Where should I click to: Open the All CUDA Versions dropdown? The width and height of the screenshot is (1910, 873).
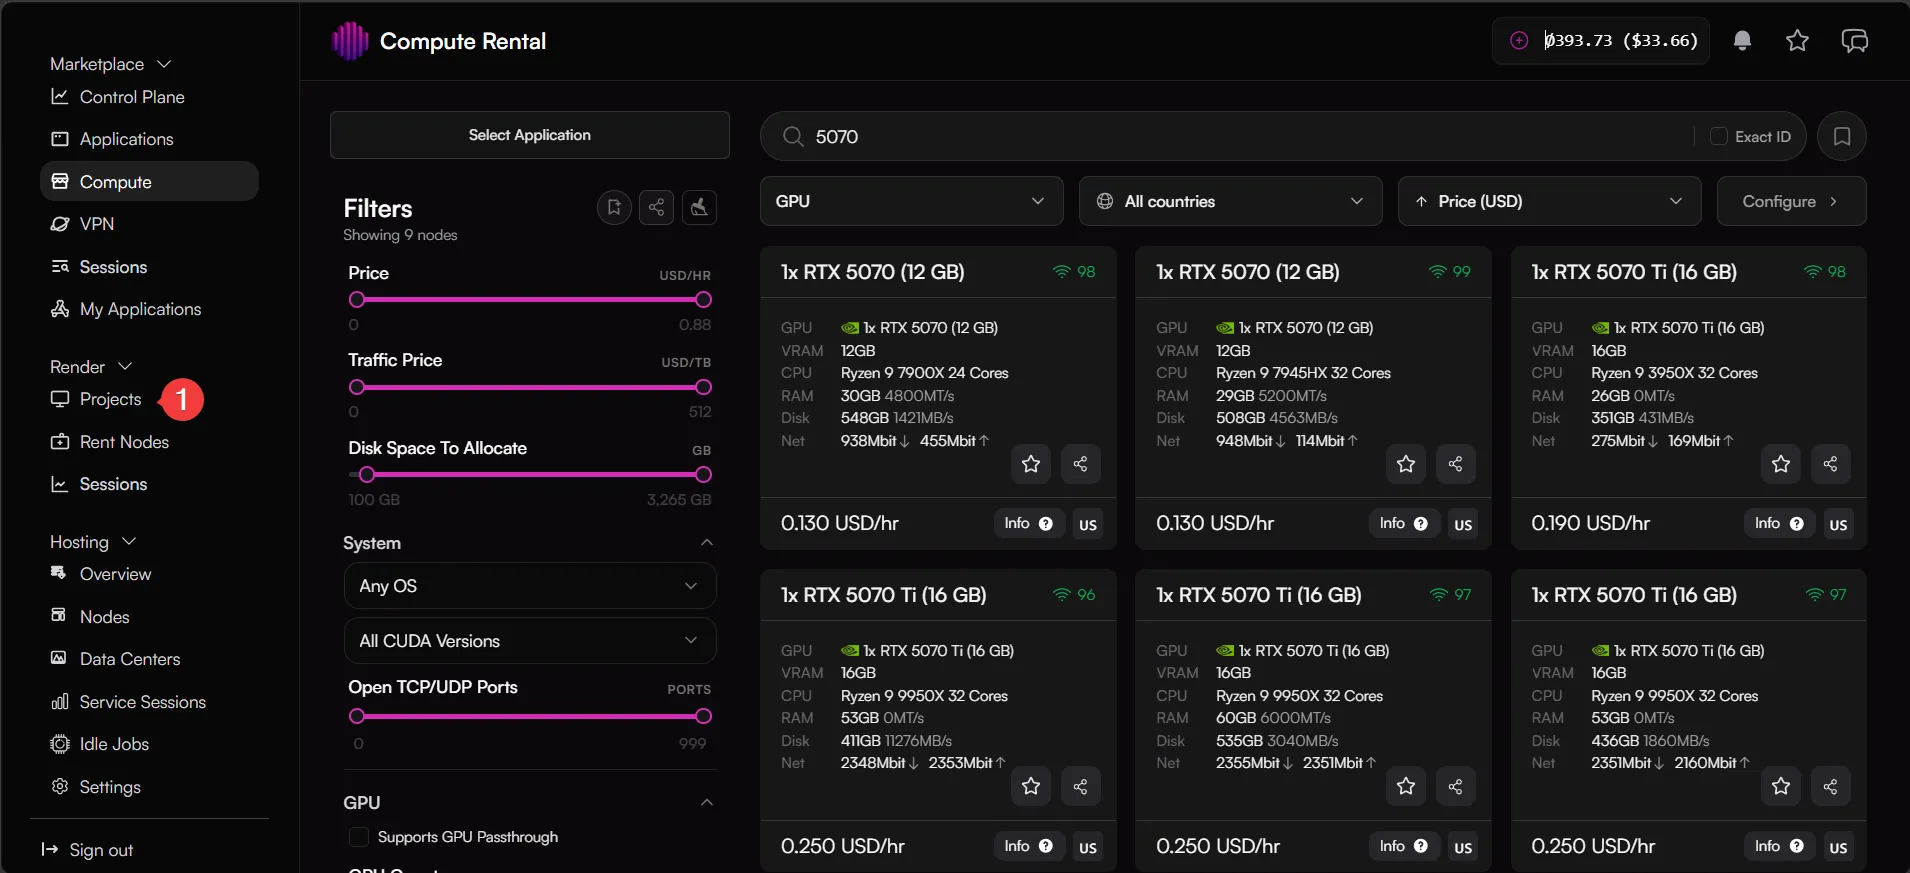(530, 641)
